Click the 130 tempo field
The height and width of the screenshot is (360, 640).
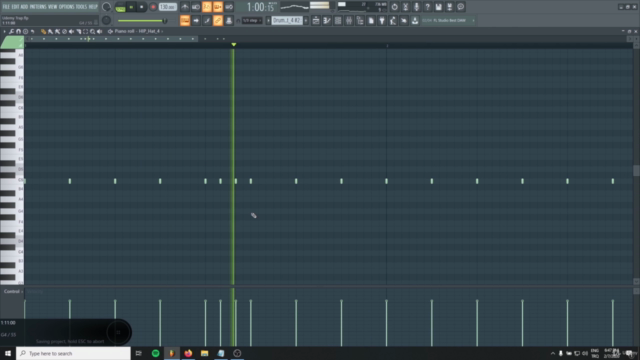pyautogui.click(x=168, y=7)
